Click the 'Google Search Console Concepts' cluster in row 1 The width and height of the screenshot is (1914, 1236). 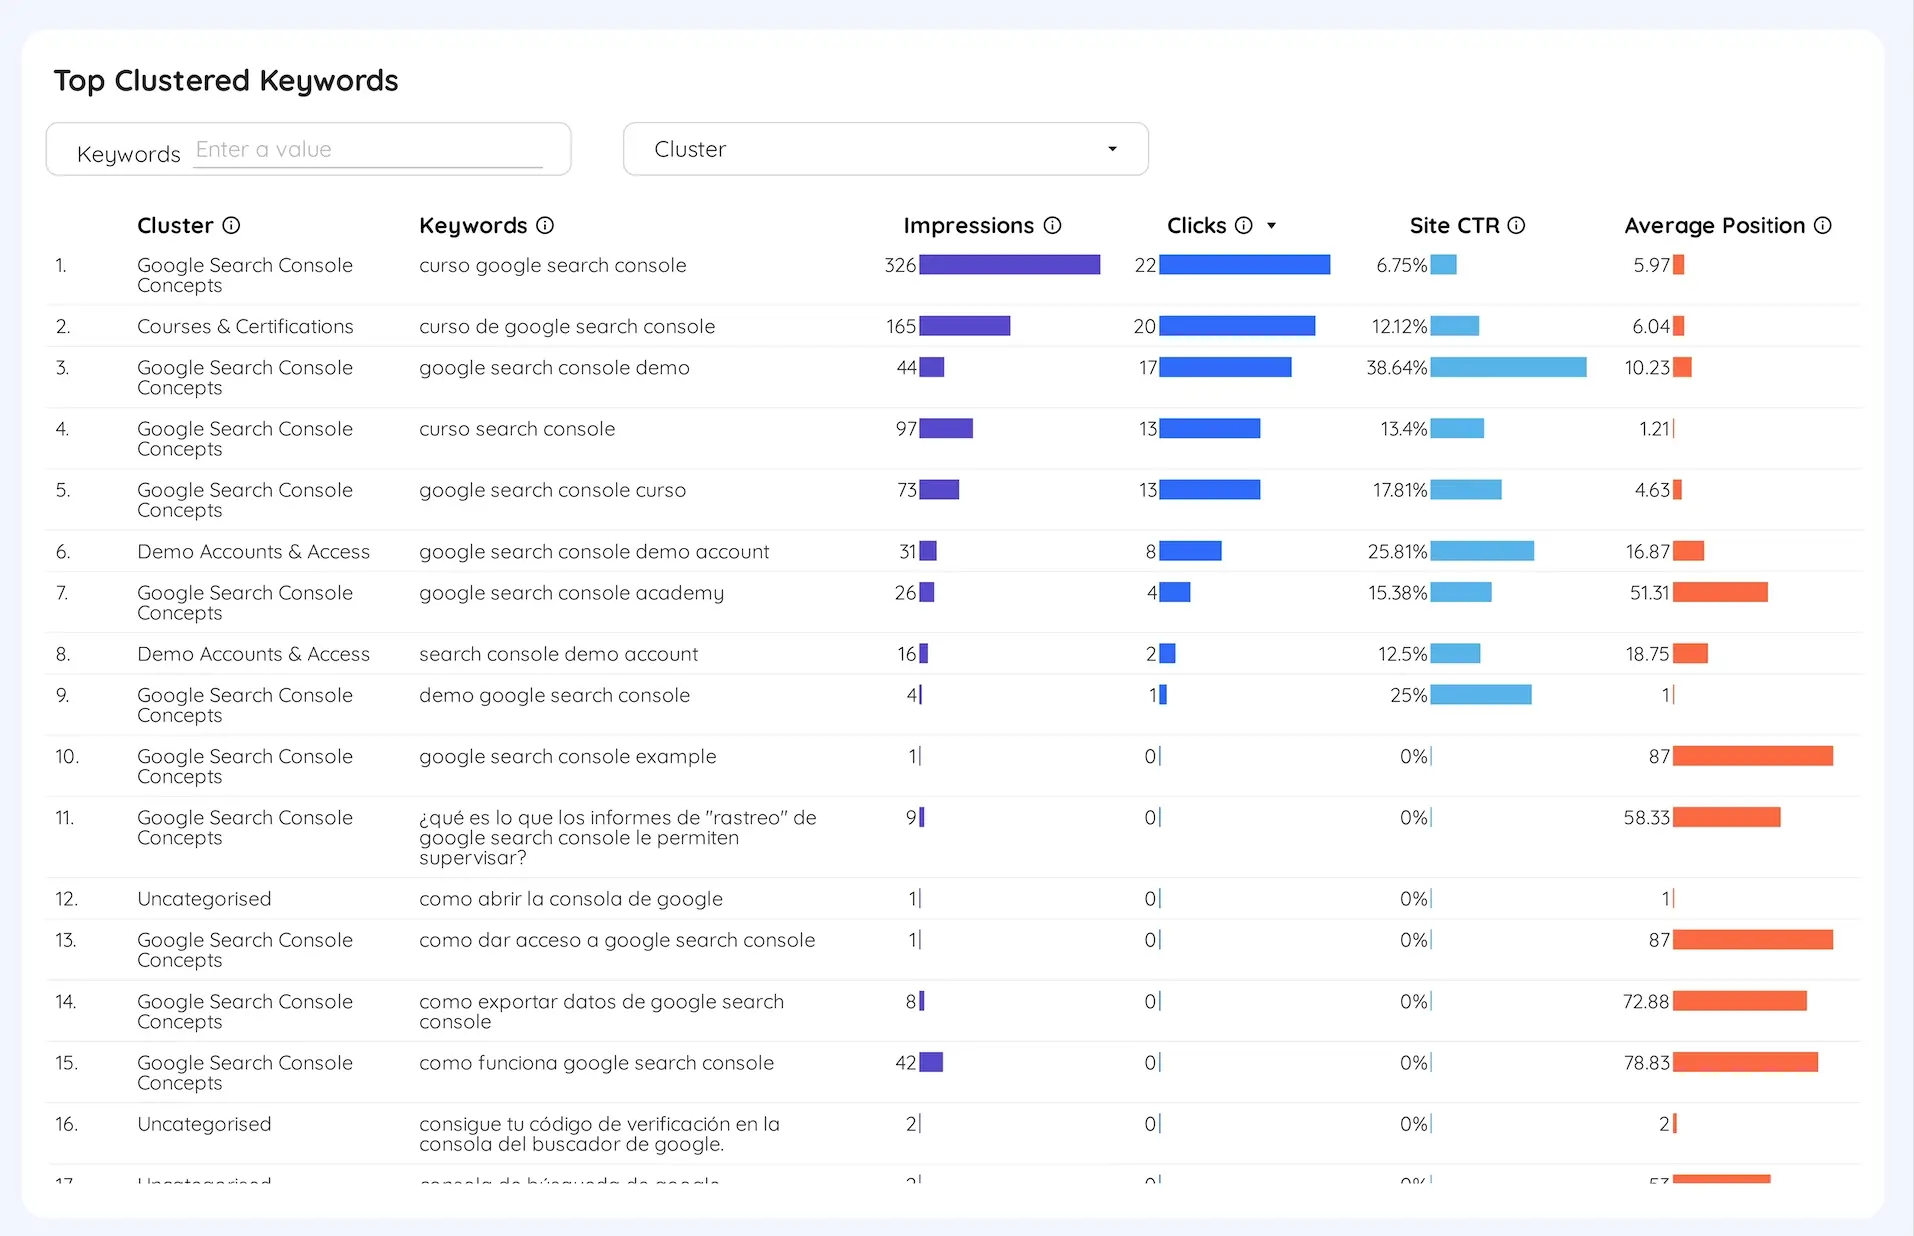[x=245, y=276]
